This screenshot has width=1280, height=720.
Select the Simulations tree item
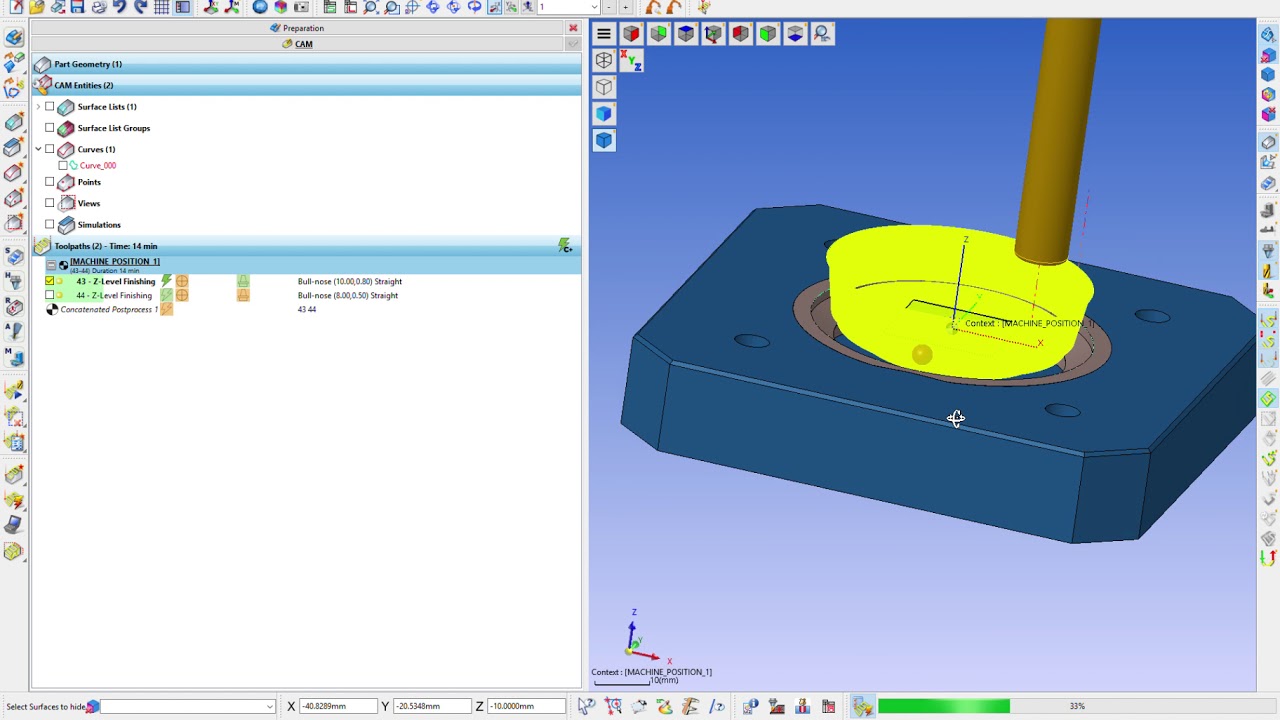click(x=99, y=225)
